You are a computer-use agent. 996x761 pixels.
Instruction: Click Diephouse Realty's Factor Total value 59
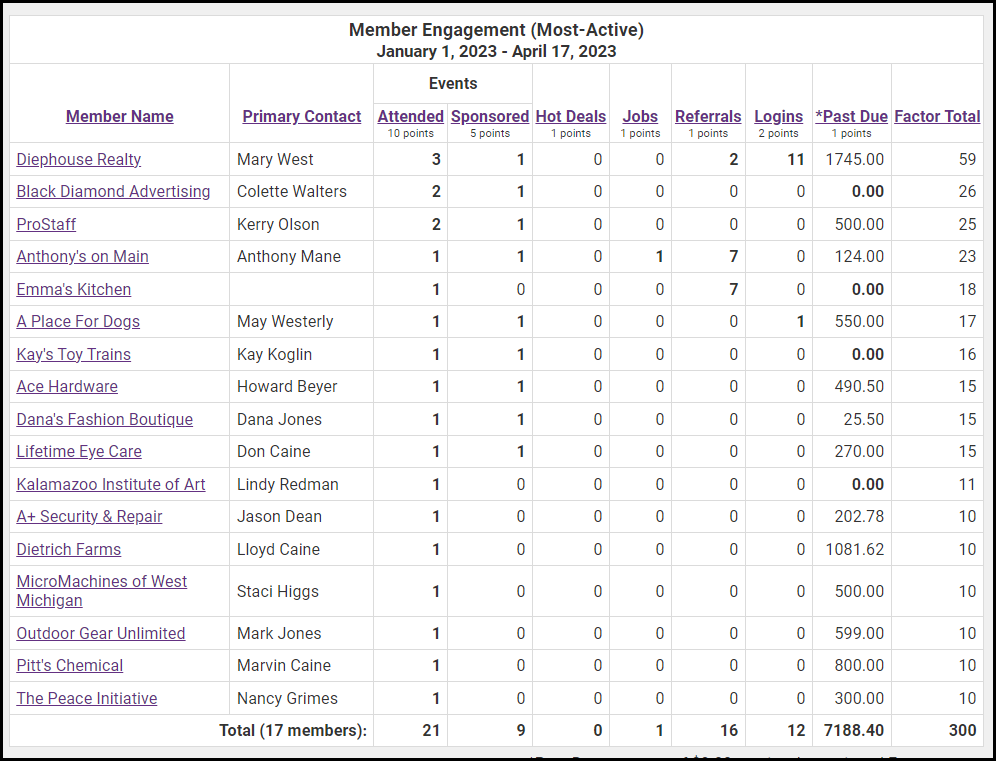pos(967,159)
